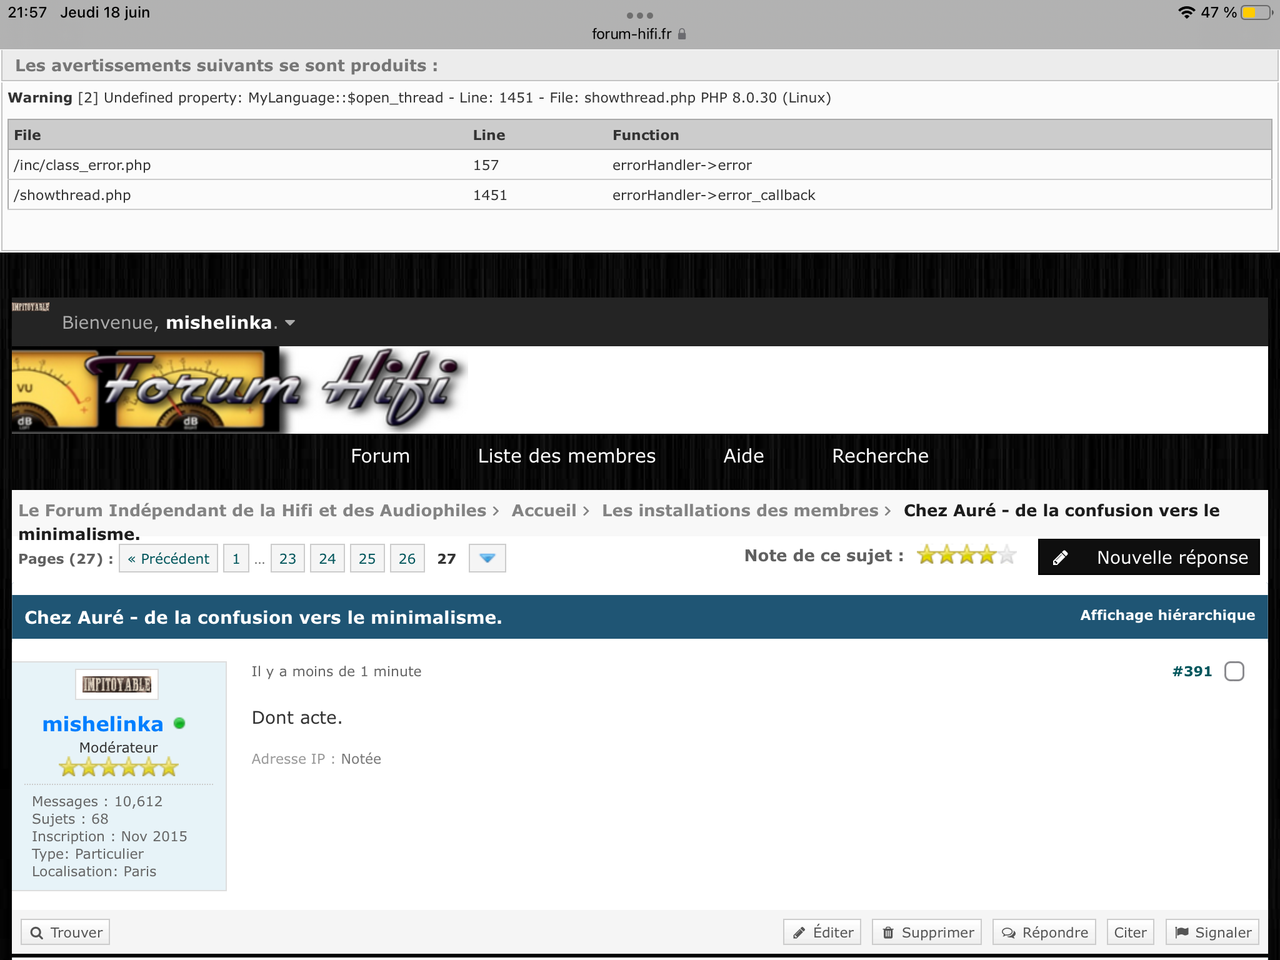The width and height of the screenshot is (1280, 960).
Task: Click the post text Dont acte.
Action: 297,717
